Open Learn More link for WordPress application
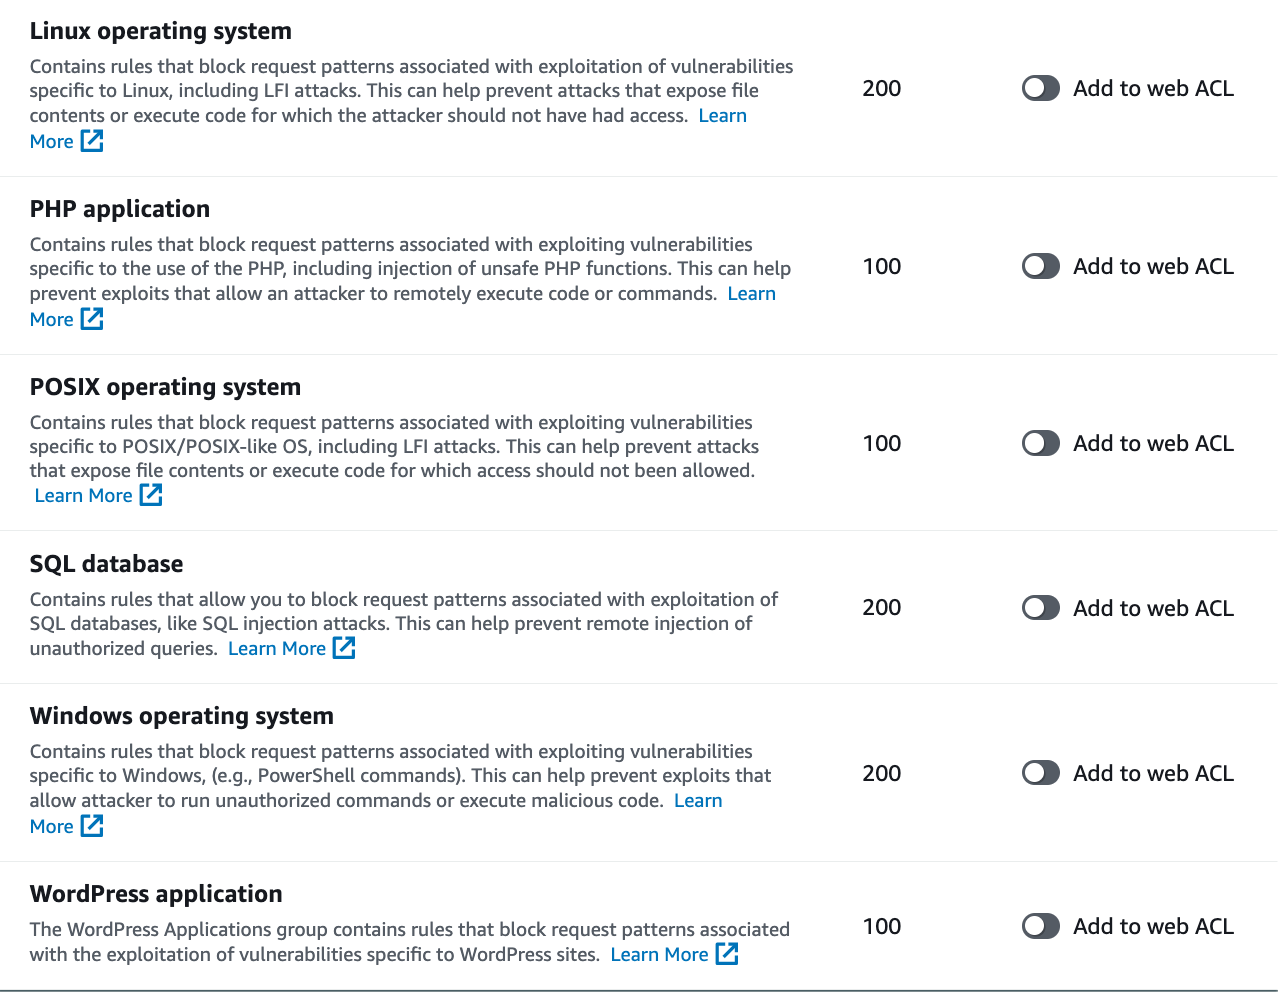The height and width of the screenshot is (992, 1278). pos(659,954)
